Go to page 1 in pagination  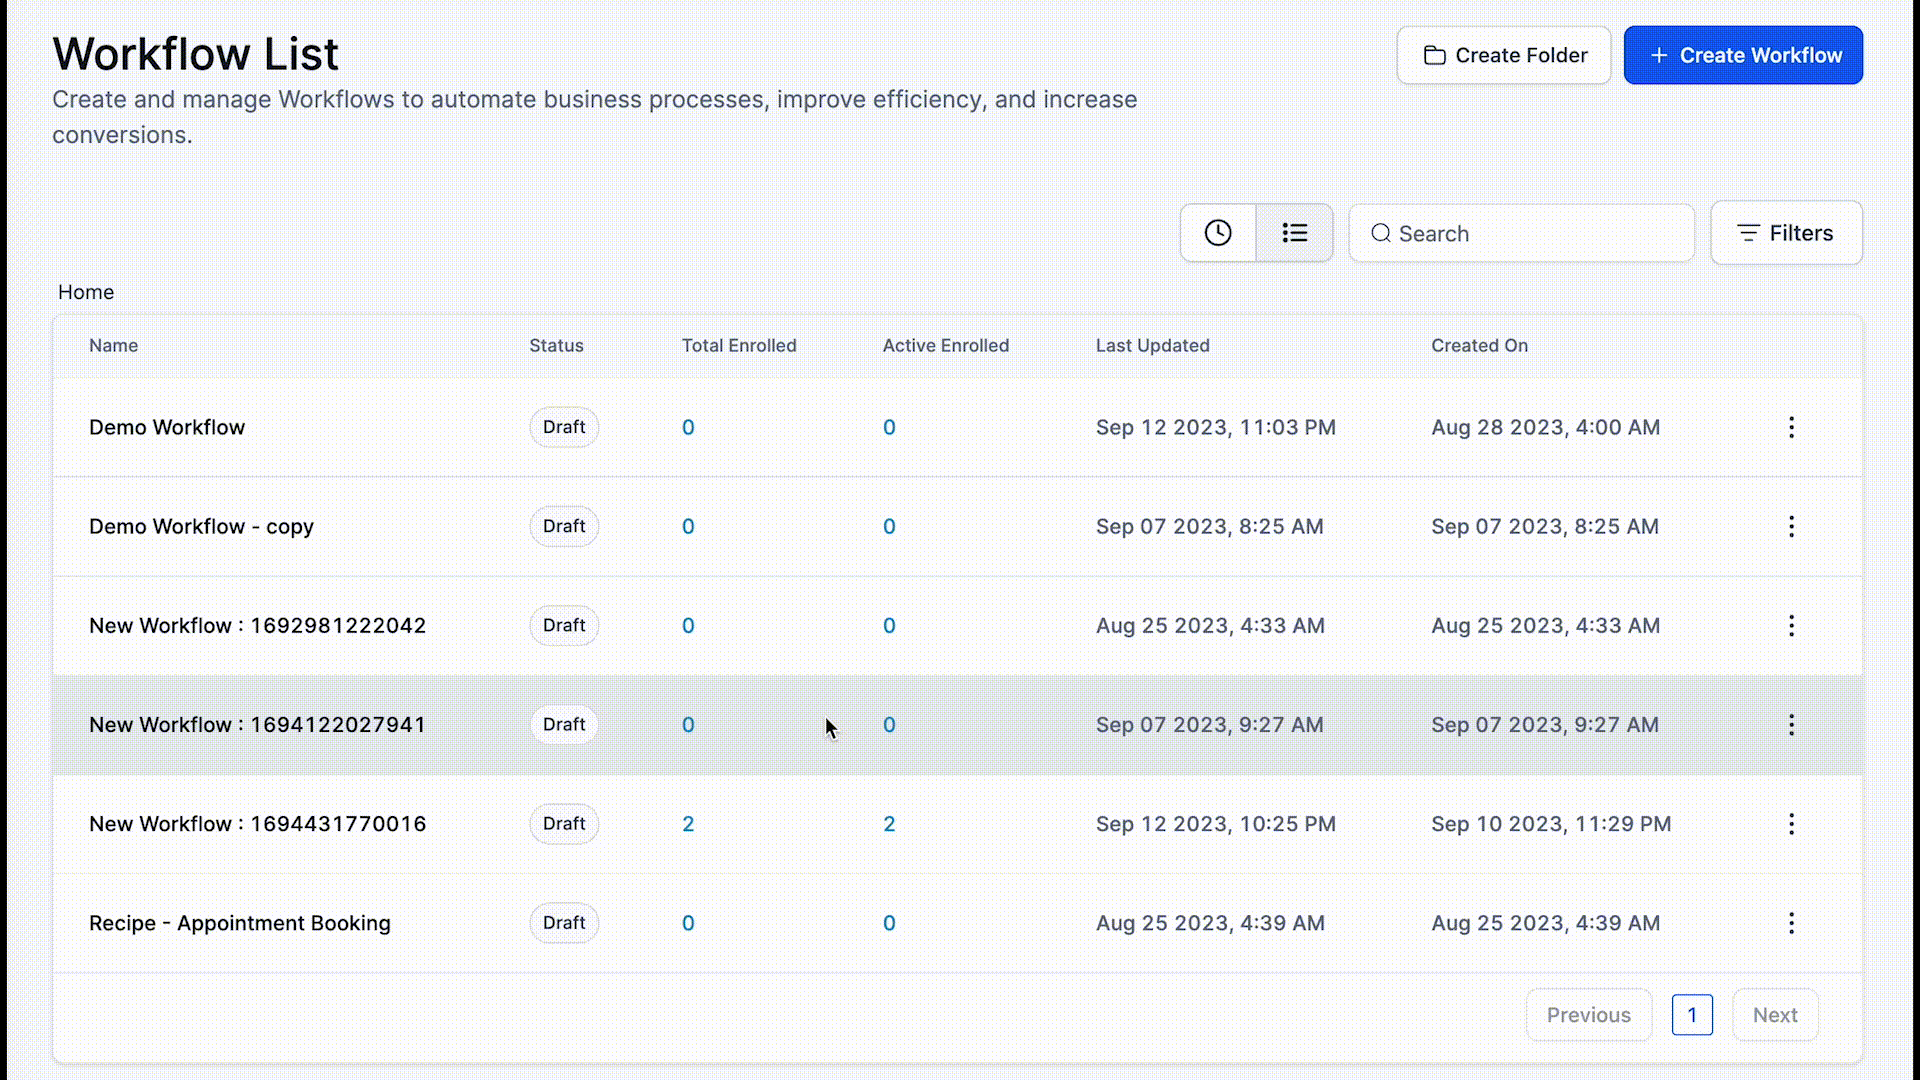[x=1692, y=1015]
